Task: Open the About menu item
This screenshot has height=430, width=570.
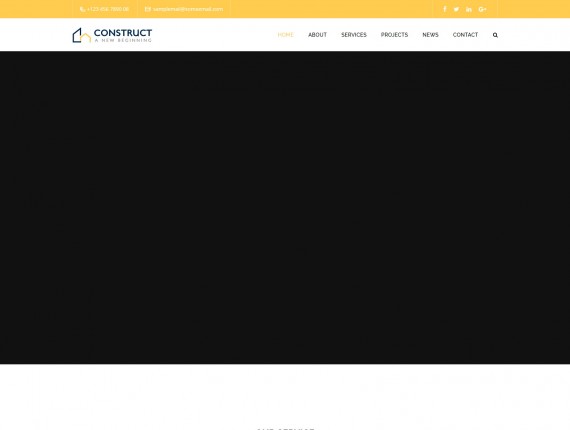Action: (317, 35)
